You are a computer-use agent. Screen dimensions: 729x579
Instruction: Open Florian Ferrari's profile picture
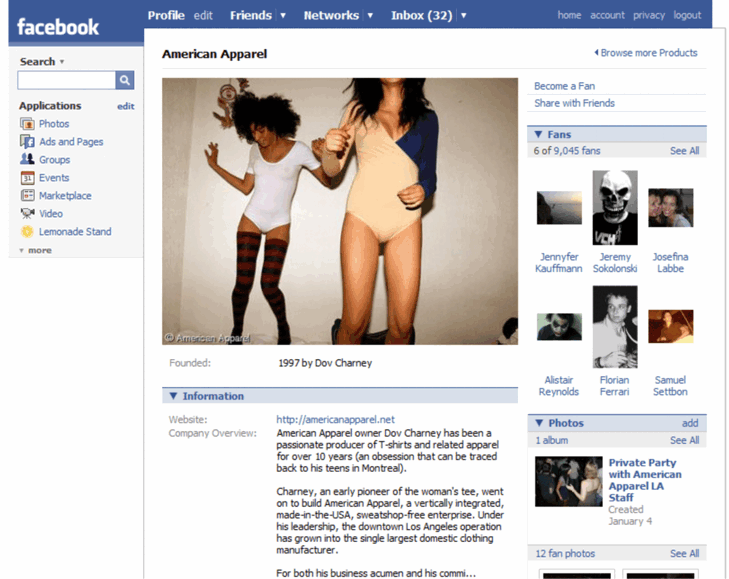tap(615, 326)
